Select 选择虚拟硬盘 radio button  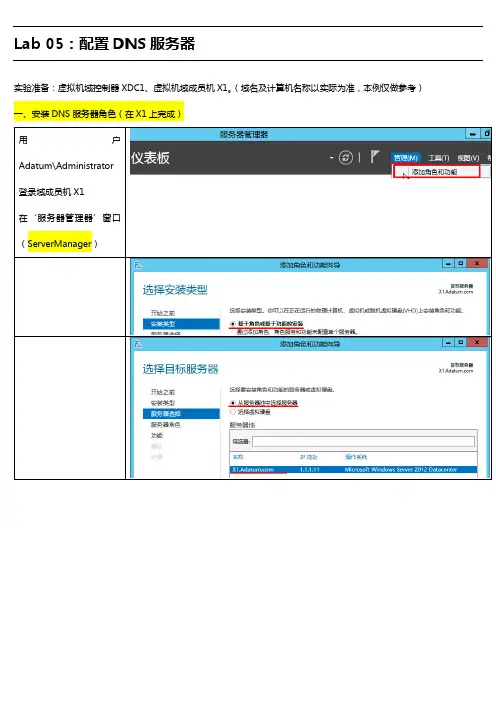[x=233, y=412]
